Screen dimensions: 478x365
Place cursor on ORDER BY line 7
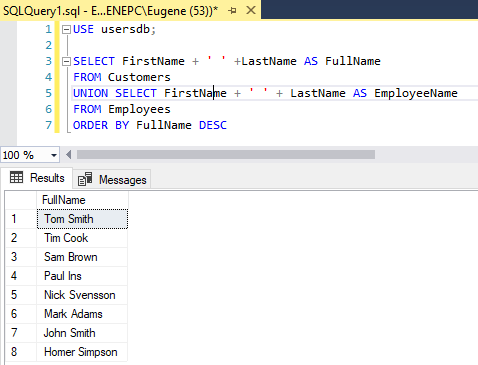click(150, 125)
